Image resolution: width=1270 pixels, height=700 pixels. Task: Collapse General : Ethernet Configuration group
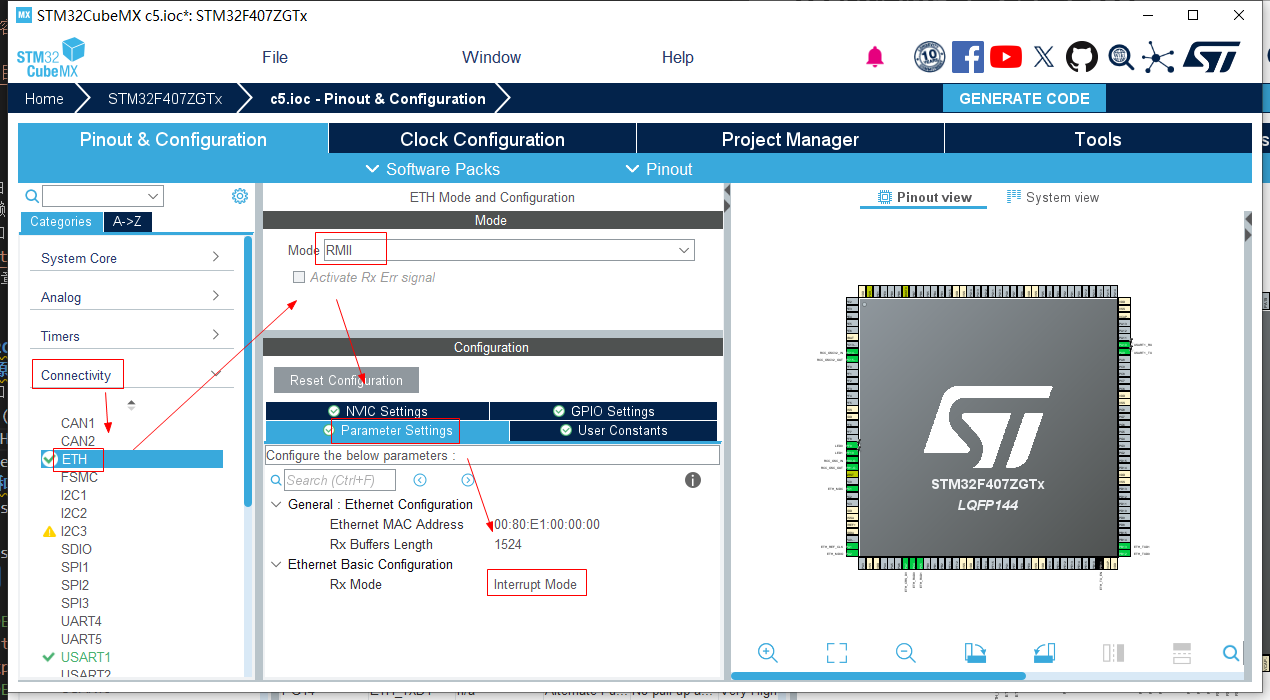(x=276, y=504)
